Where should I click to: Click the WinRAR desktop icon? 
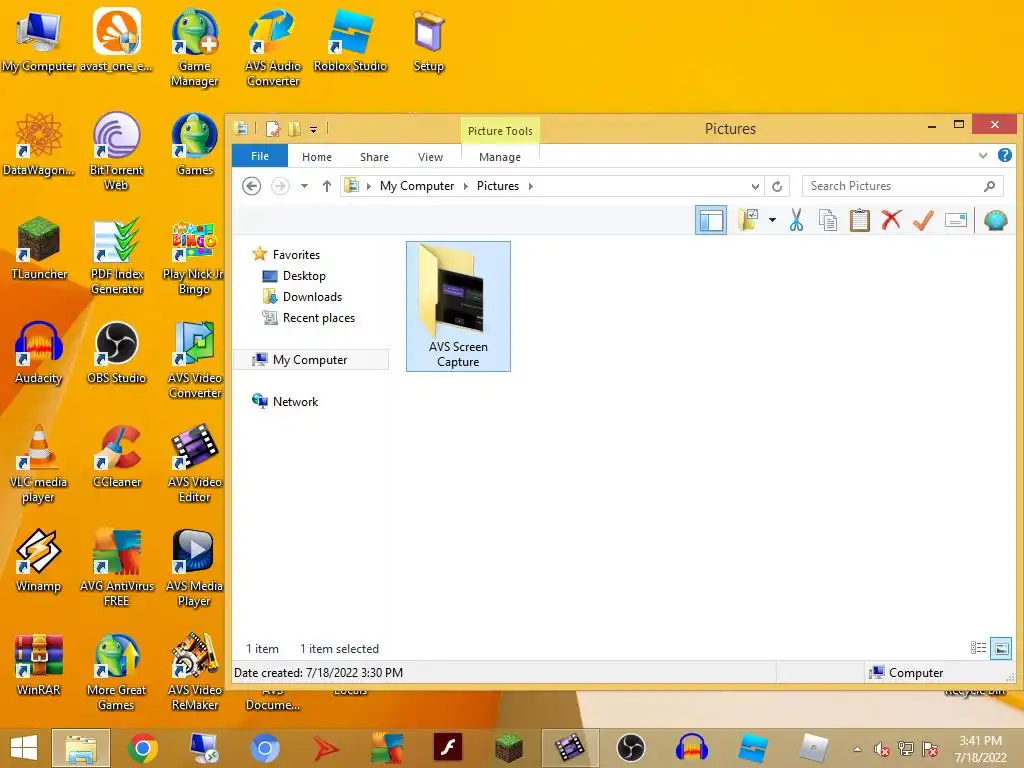[39, 665]
